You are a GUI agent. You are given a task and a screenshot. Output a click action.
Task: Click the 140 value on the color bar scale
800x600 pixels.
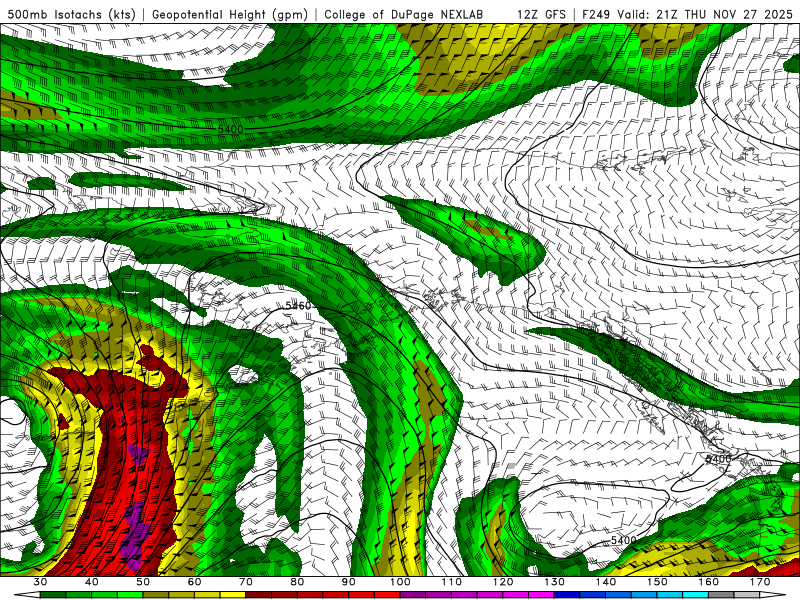(606, 582)
